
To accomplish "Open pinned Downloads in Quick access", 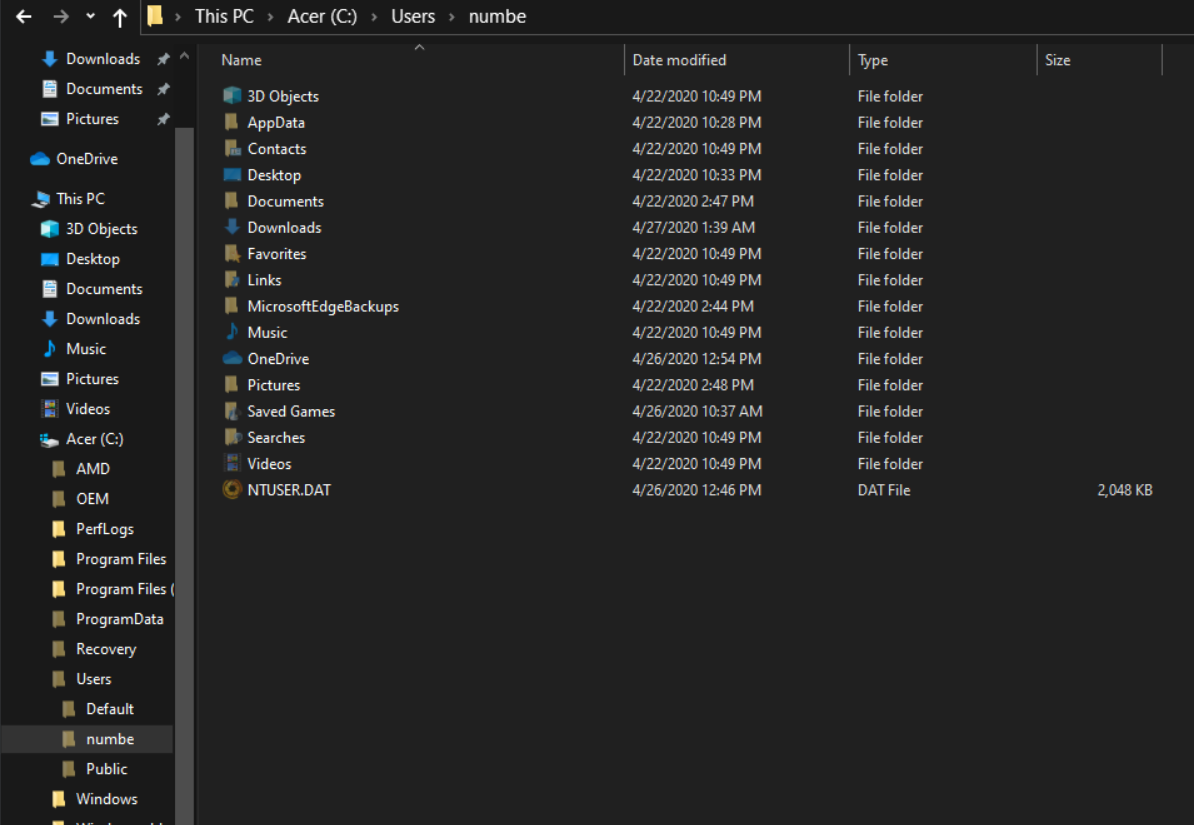I will click(x=102, y=59).
